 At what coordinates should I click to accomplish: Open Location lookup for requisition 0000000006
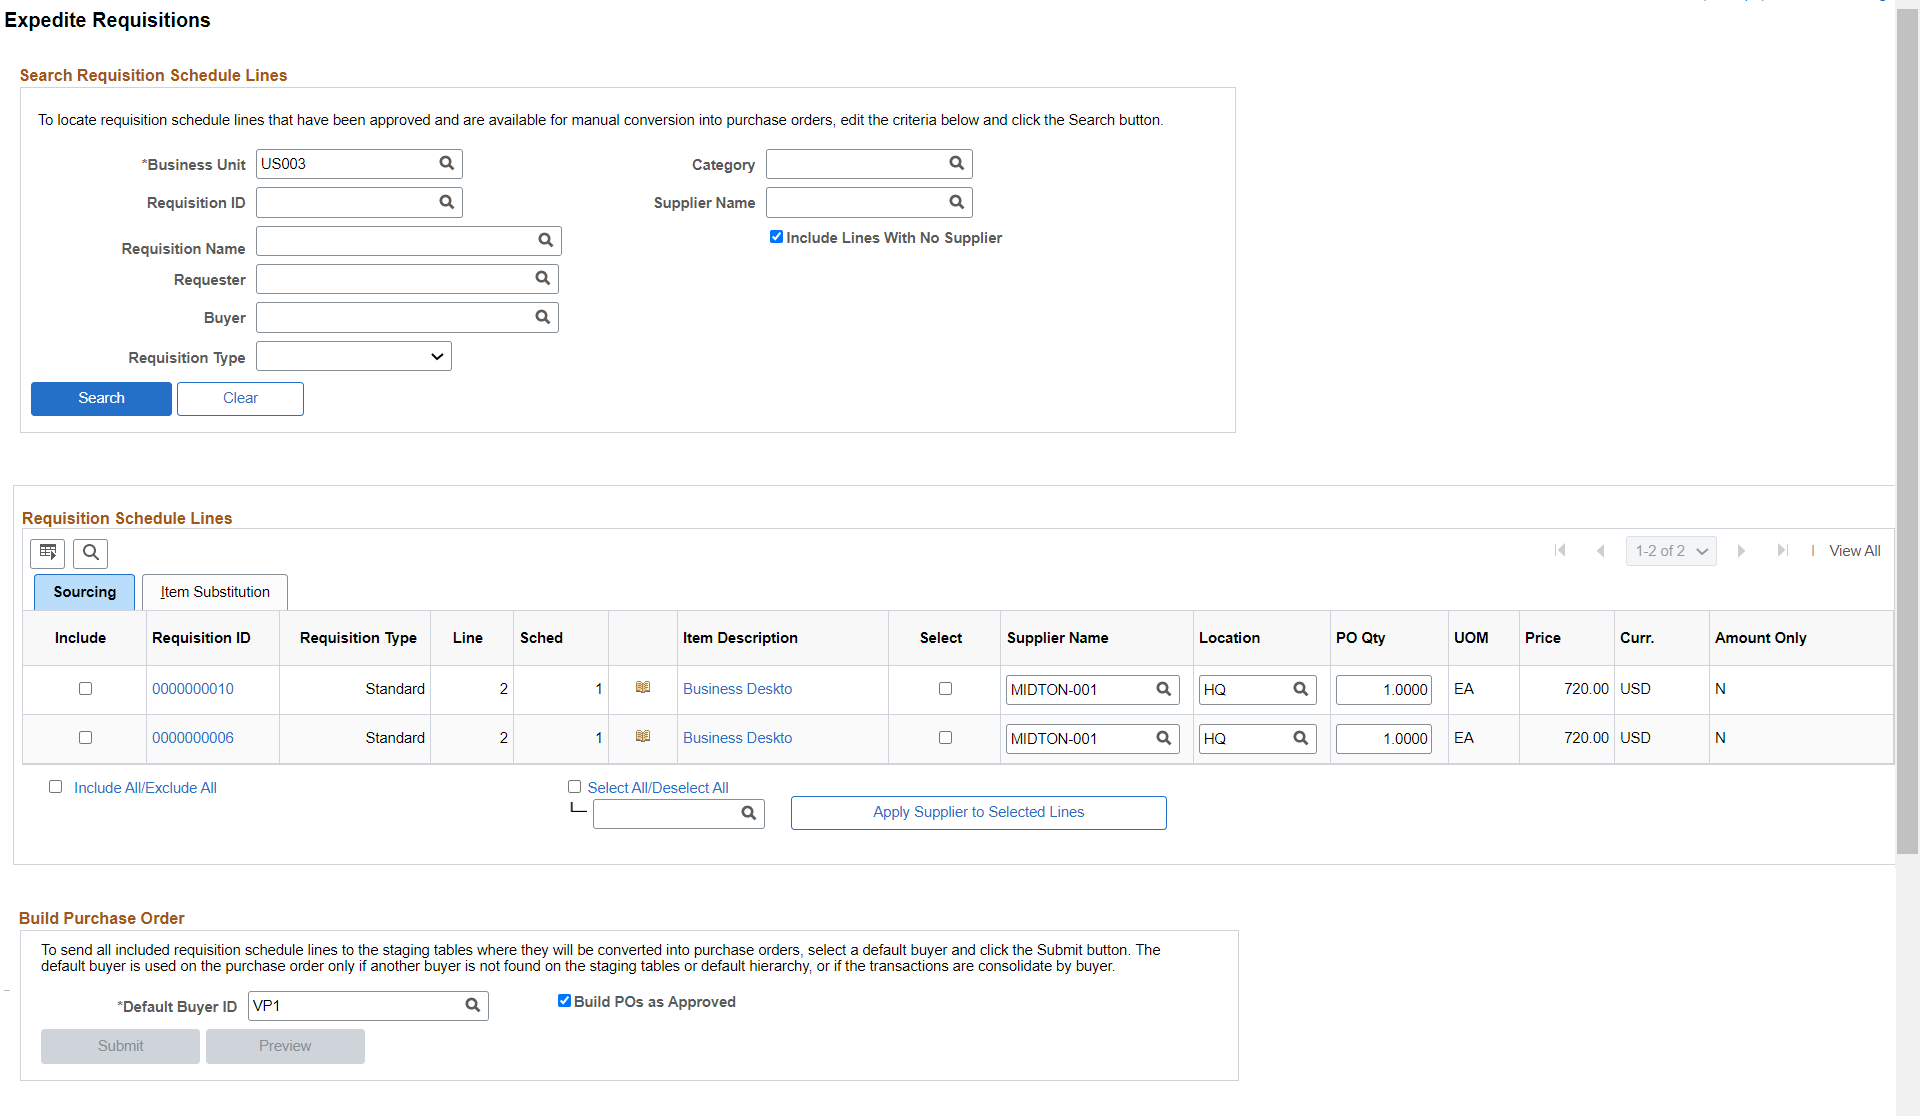pyautogui.click(x=1300, y=738)
